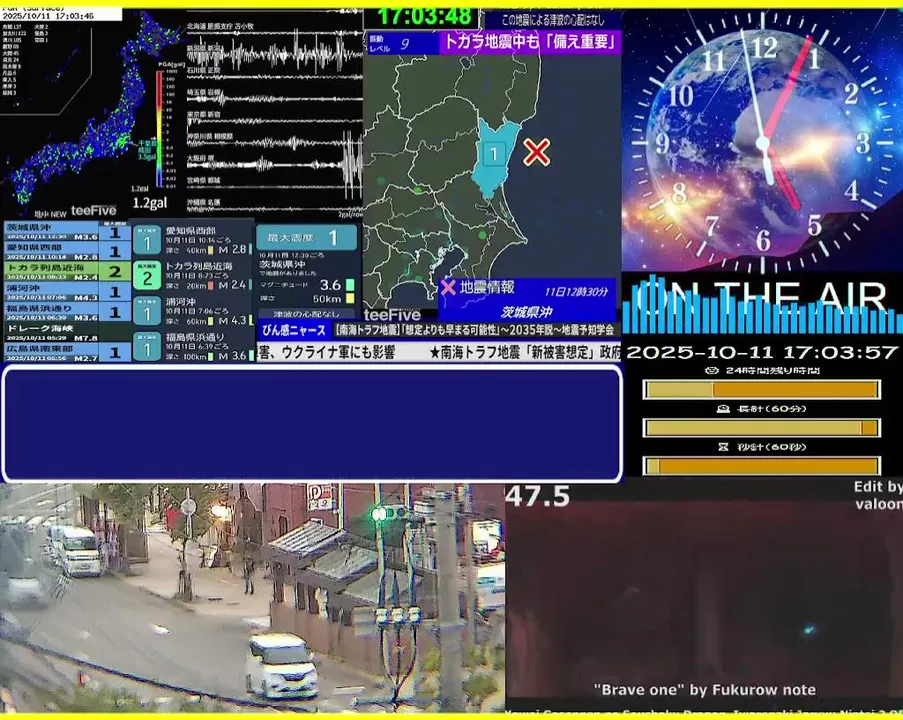Select the 茨城県沖 M3.6 row in earthquake list
Screen dimensions: 903x720
tap(68, 232)
